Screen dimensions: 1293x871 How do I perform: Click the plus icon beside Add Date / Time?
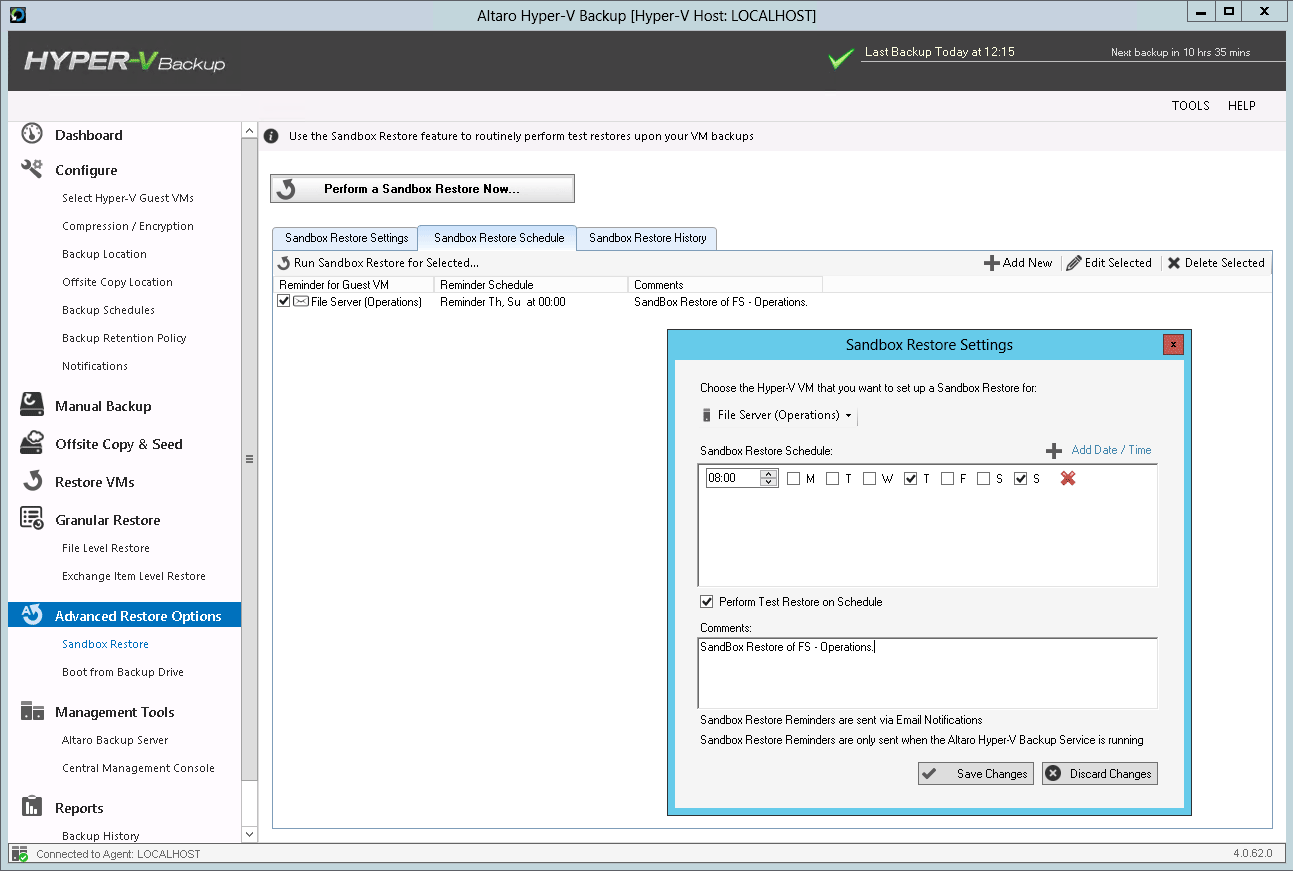1053,451
